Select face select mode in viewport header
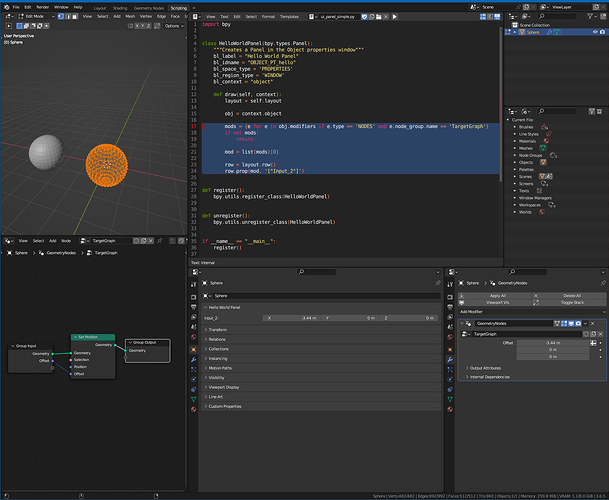Image resolution: width=609 pixels, height=500 pixels. click(75, 16)
